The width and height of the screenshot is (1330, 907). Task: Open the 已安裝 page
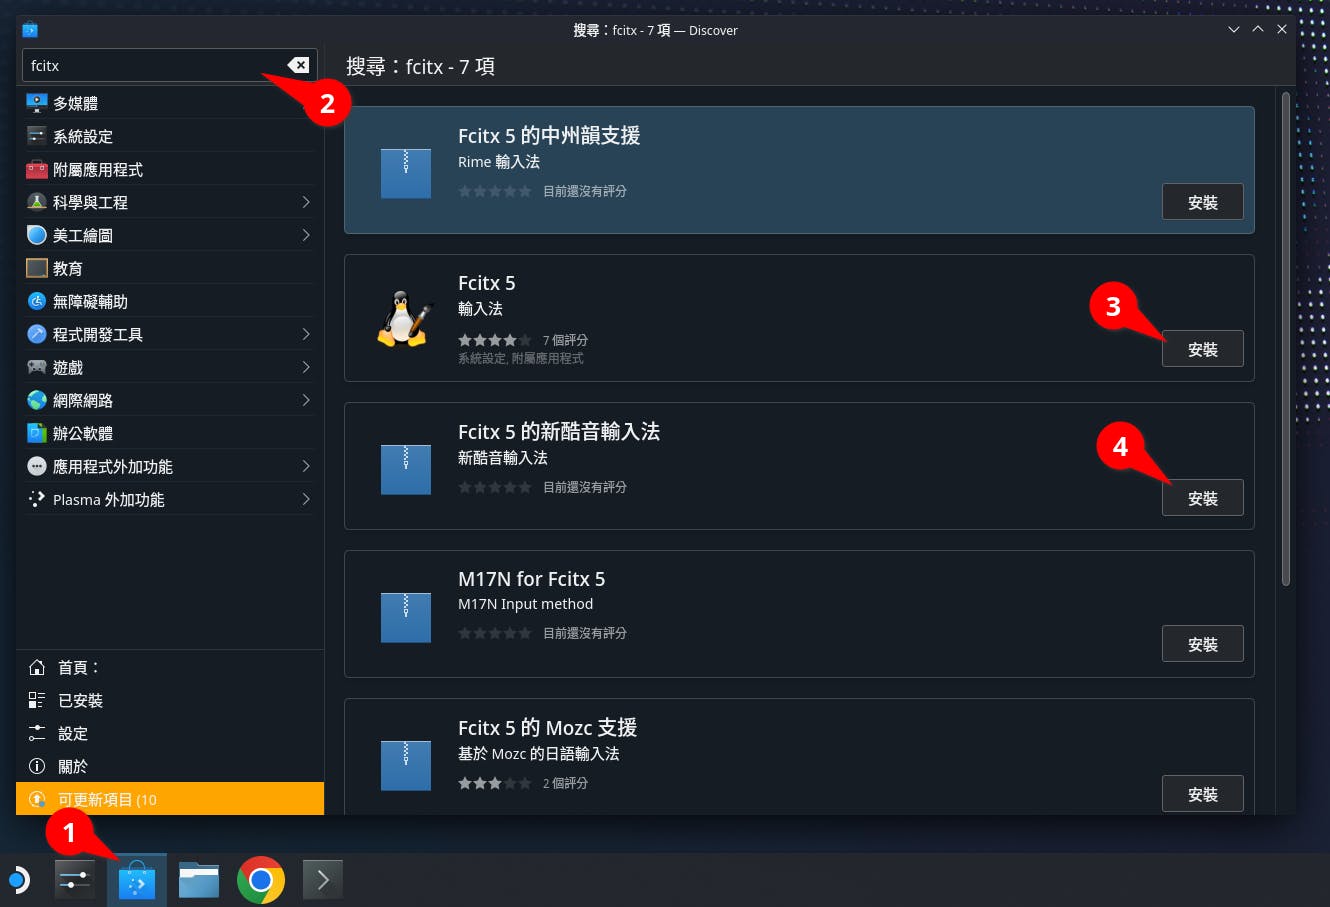170,700
